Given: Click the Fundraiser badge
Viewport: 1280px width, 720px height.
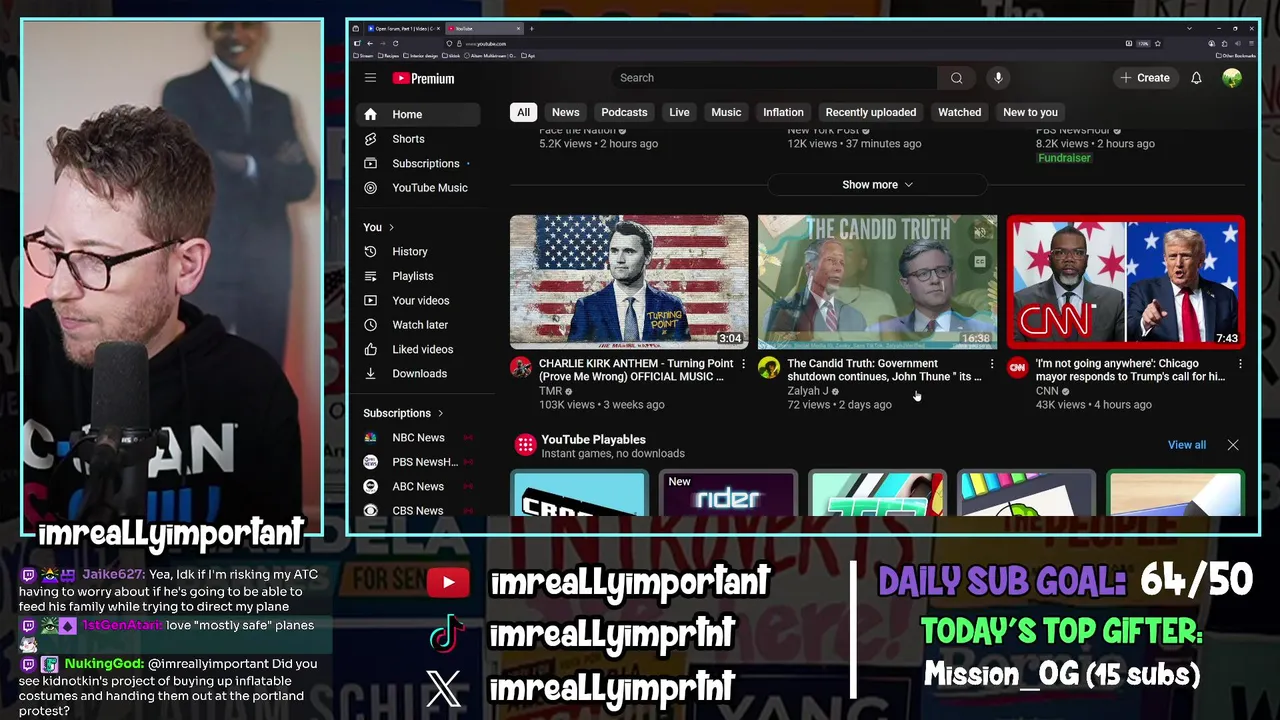Looking at the screenshot, I should tap(1064, 158).
